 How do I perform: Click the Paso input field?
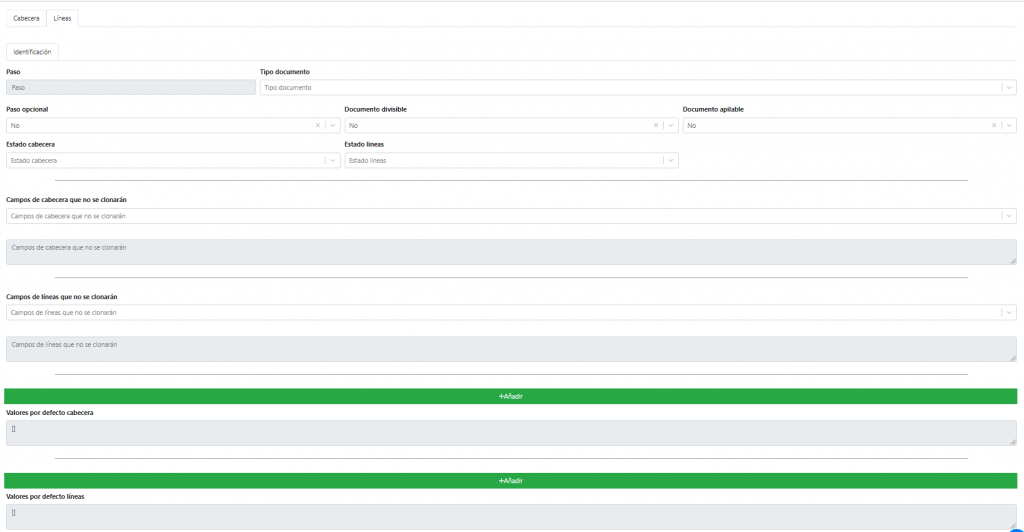130,88
